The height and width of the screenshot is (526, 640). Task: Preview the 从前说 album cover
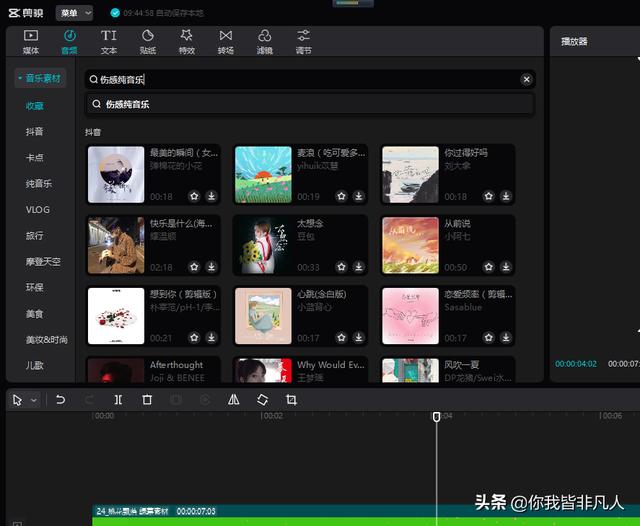410,245
